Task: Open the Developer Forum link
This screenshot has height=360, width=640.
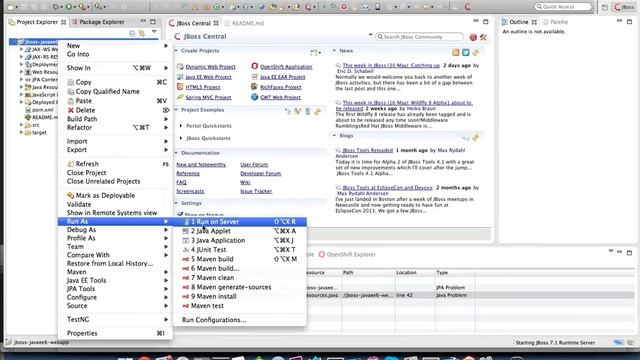Action: tap(260, 173)
